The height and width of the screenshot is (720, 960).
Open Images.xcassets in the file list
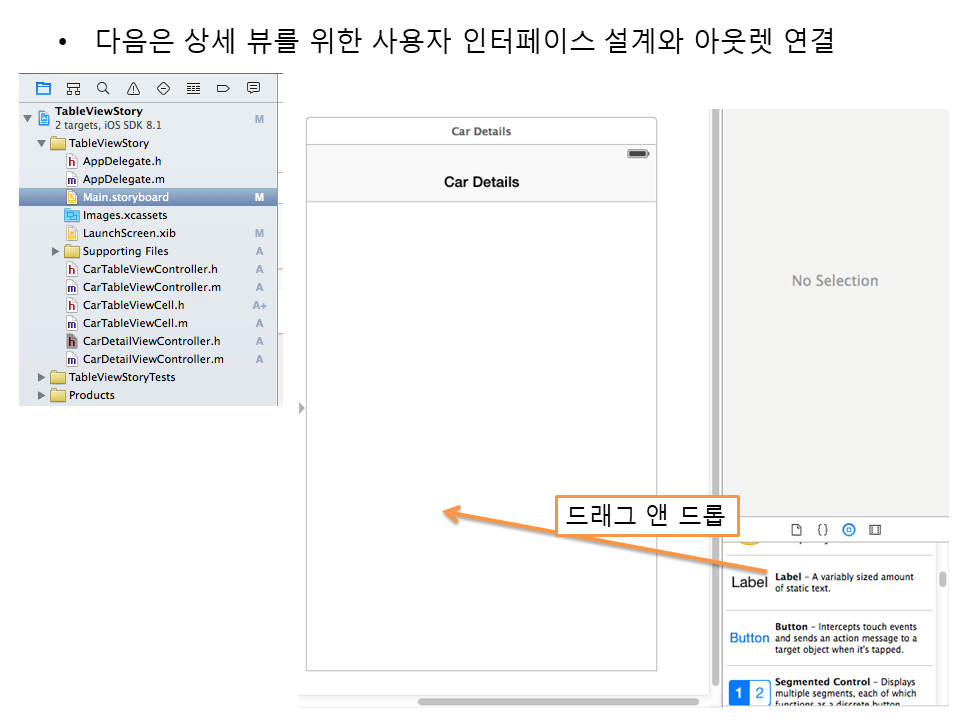pos(124,215)
